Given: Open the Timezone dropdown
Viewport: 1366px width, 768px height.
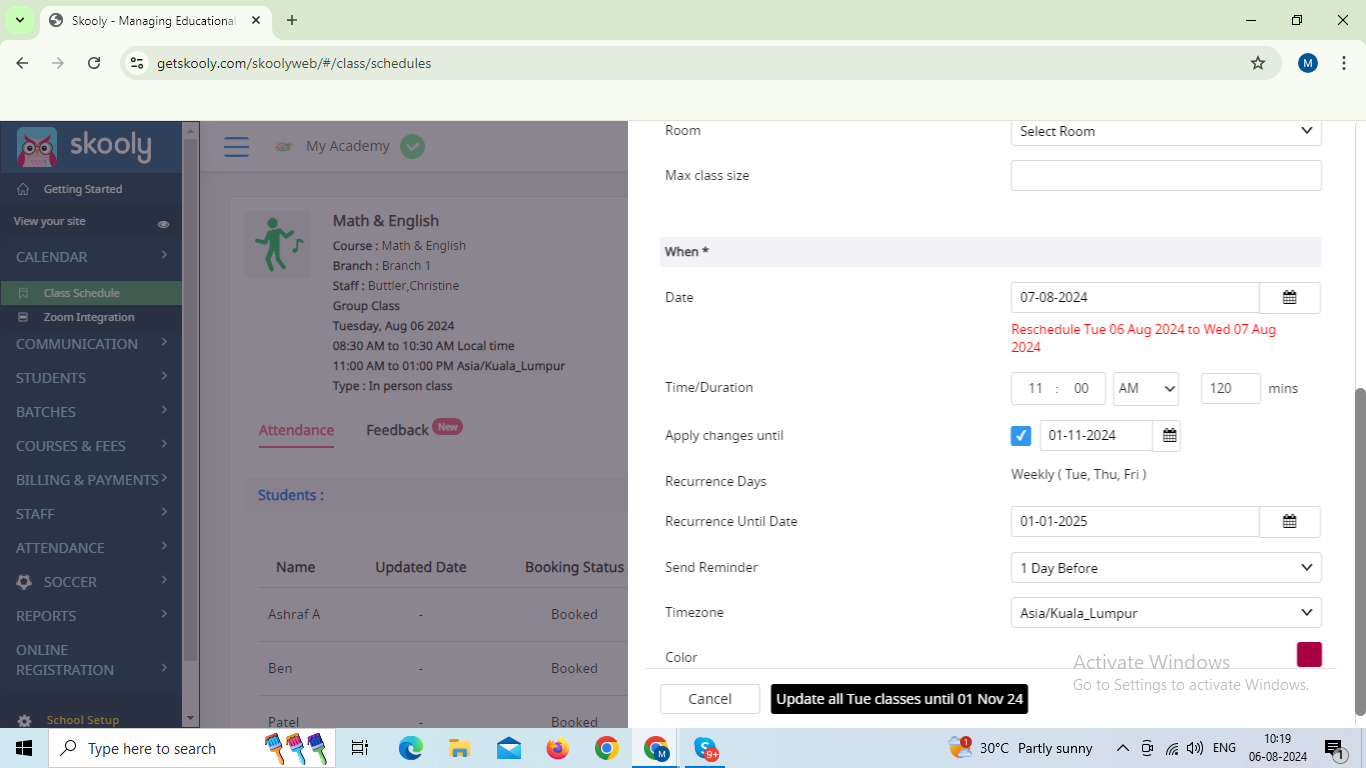Looking at the screenshot, I should (1166, 613).
